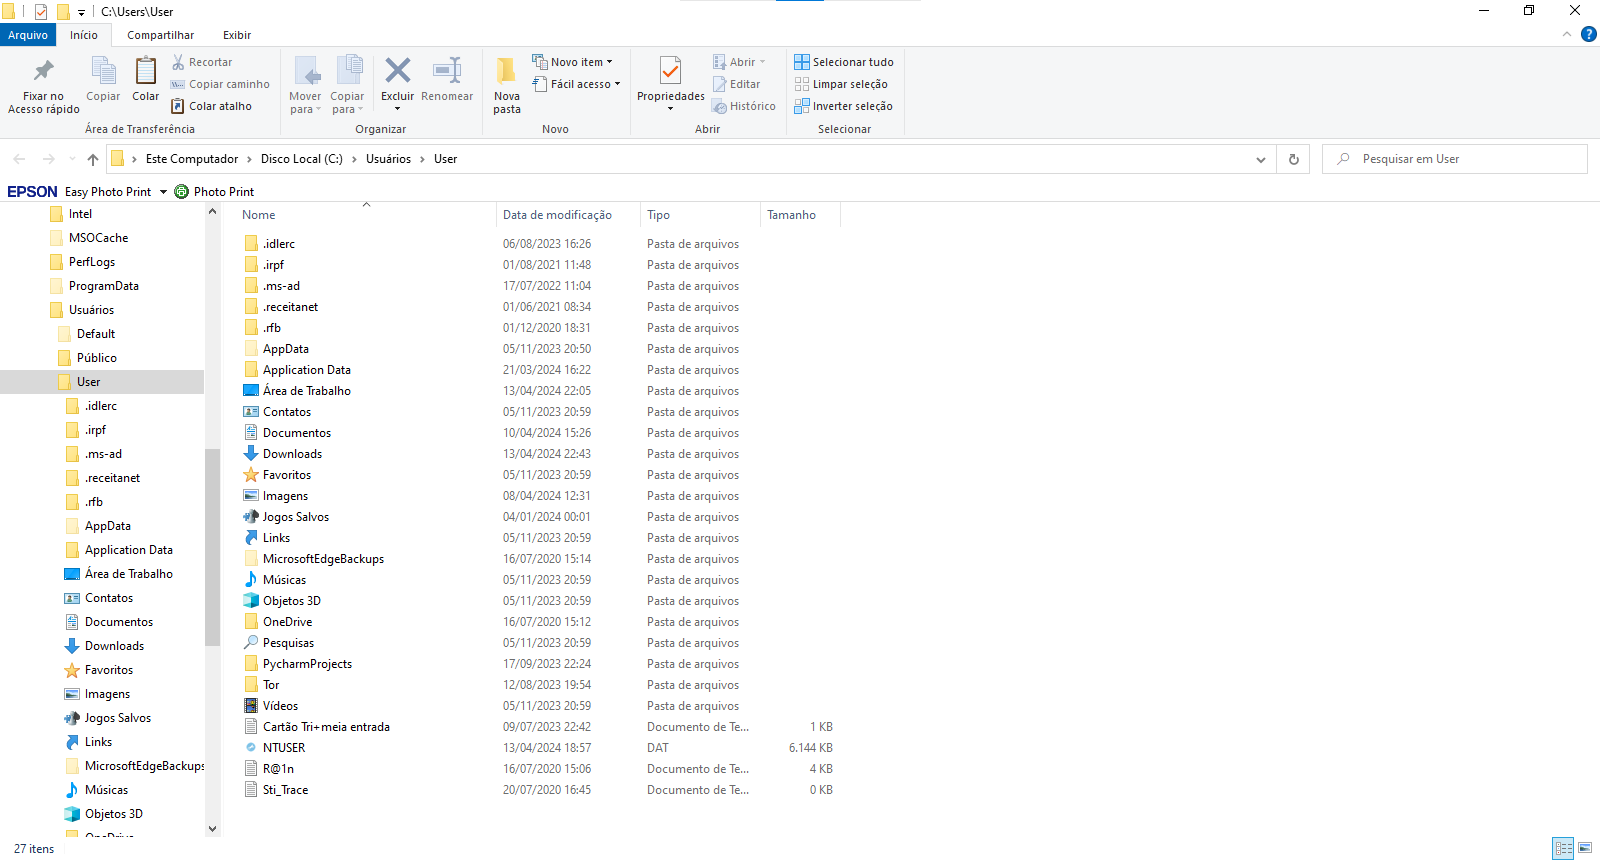This screenshot has width=1600, height=860.
Task: Open the Fácil acesso dropdown
Action: [576, 84]
